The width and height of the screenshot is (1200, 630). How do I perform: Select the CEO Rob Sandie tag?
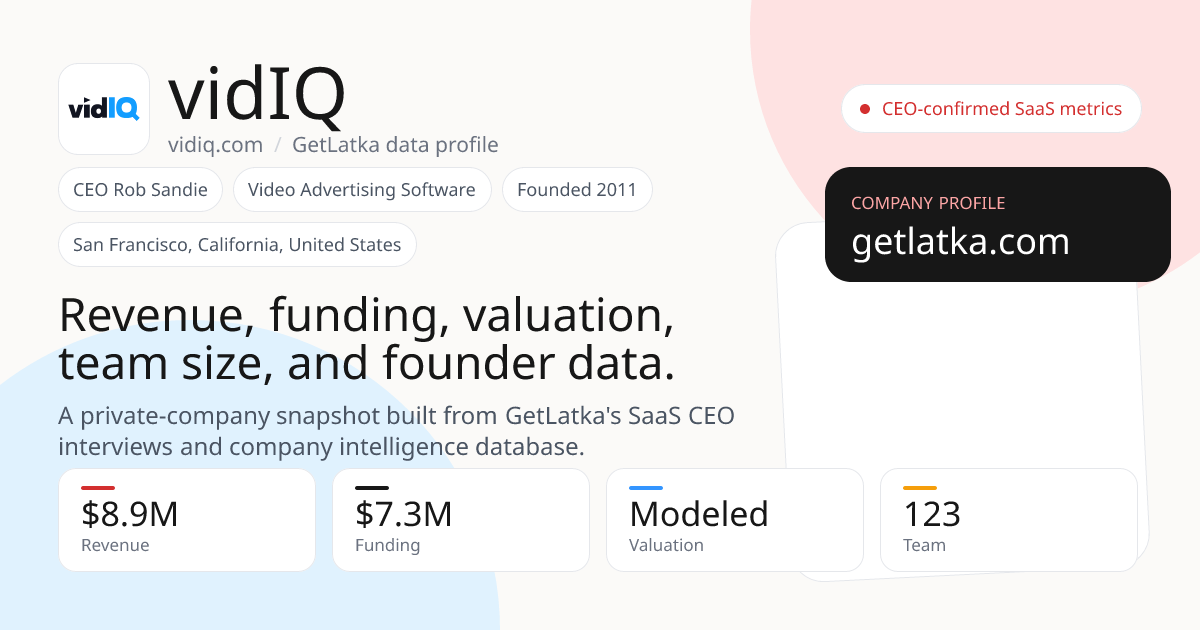click(x=140, y=190)
